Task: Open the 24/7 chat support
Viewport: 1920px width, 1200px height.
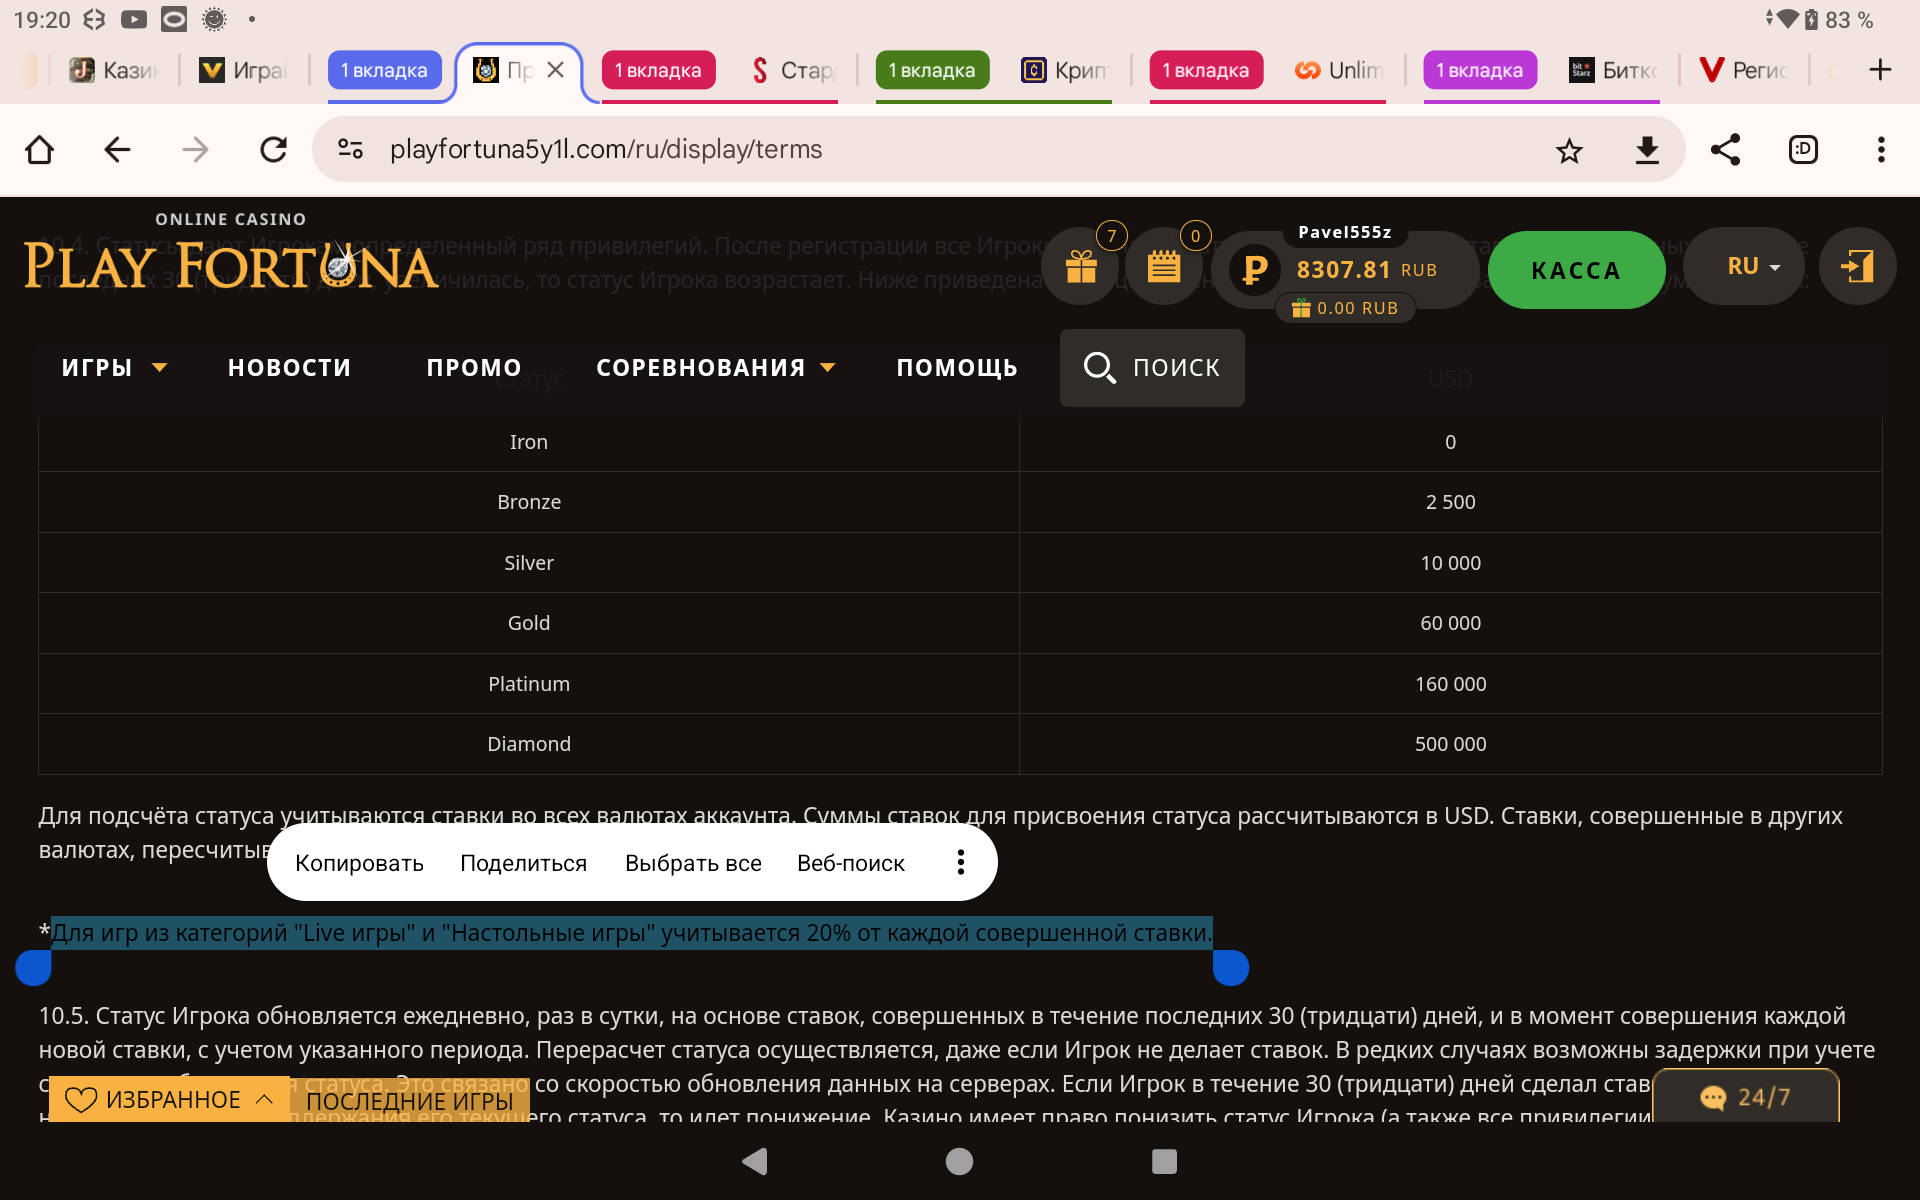Action: coord(1745,1097)
